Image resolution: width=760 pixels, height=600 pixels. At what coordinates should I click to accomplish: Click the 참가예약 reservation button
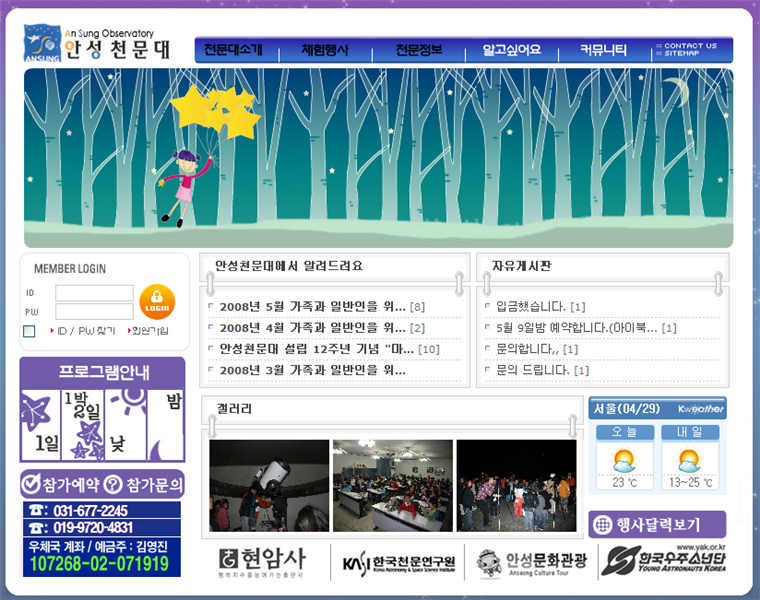(61, 484)
